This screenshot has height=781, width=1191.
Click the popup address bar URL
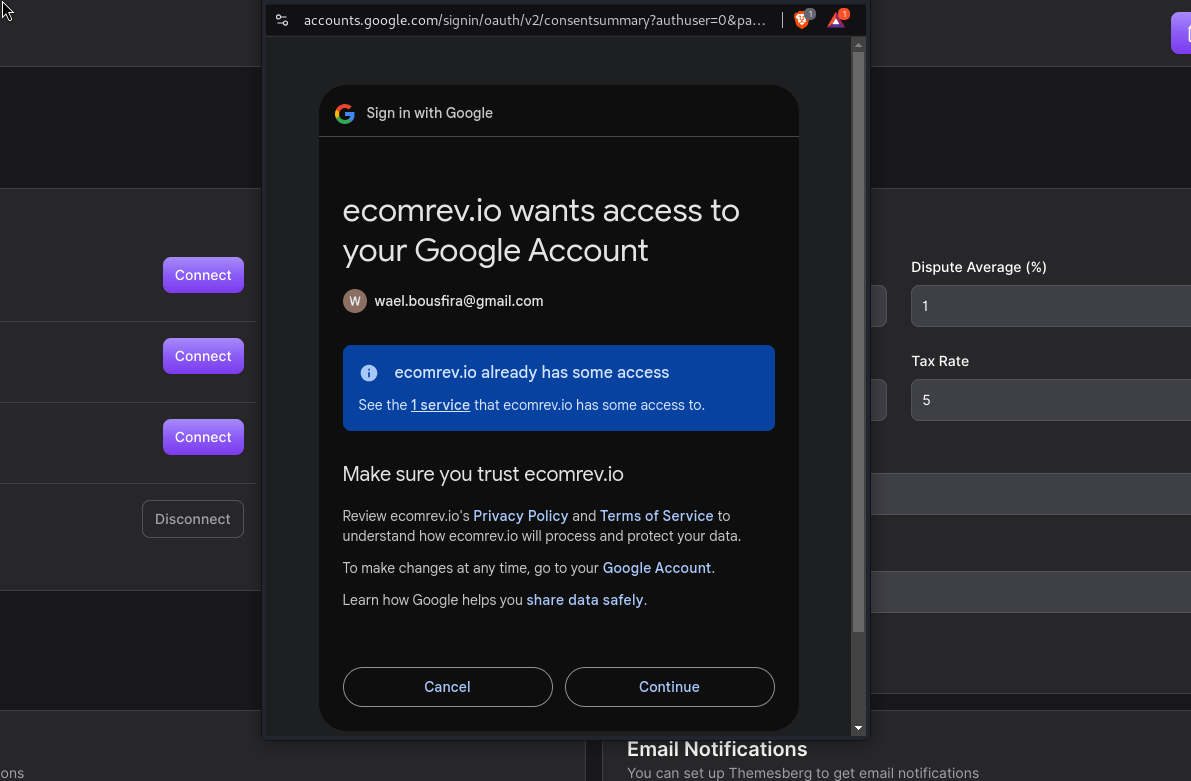coord(534,21)
